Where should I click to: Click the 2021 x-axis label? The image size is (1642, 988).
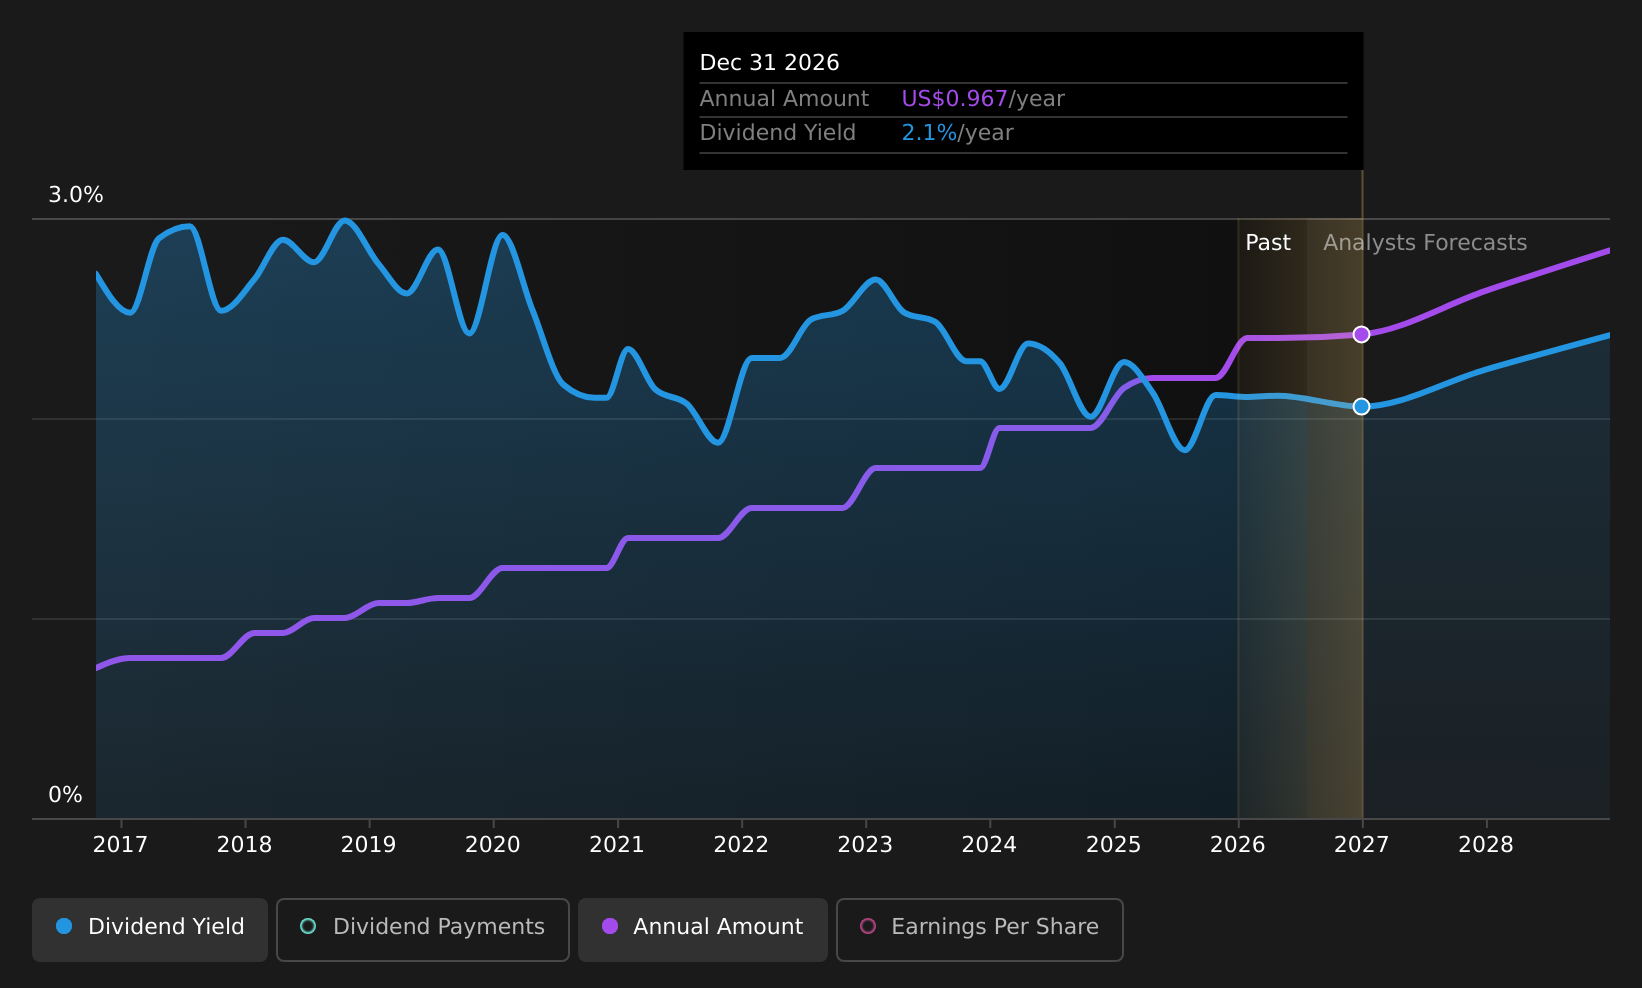click(617, 845)
